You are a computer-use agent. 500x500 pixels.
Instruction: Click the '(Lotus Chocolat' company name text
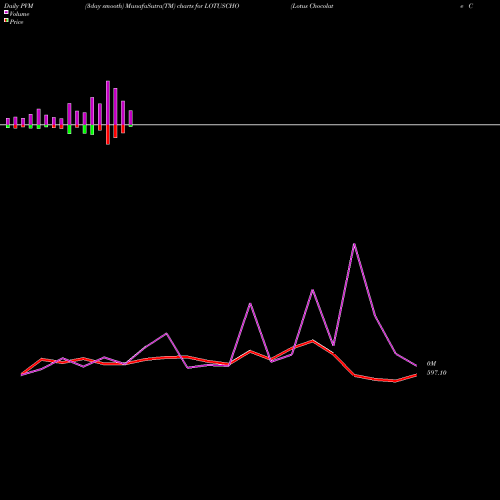coord(312,6)
